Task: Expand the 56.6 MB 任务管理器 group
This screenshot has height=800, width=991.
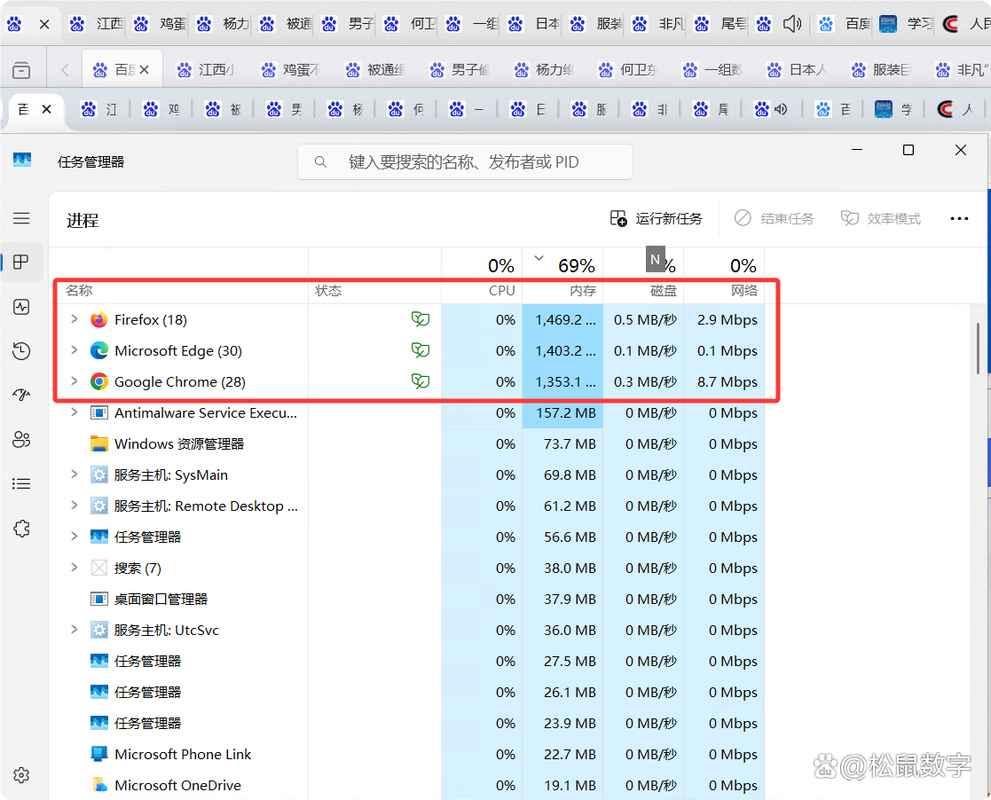Action: click(x=74, y=536)
